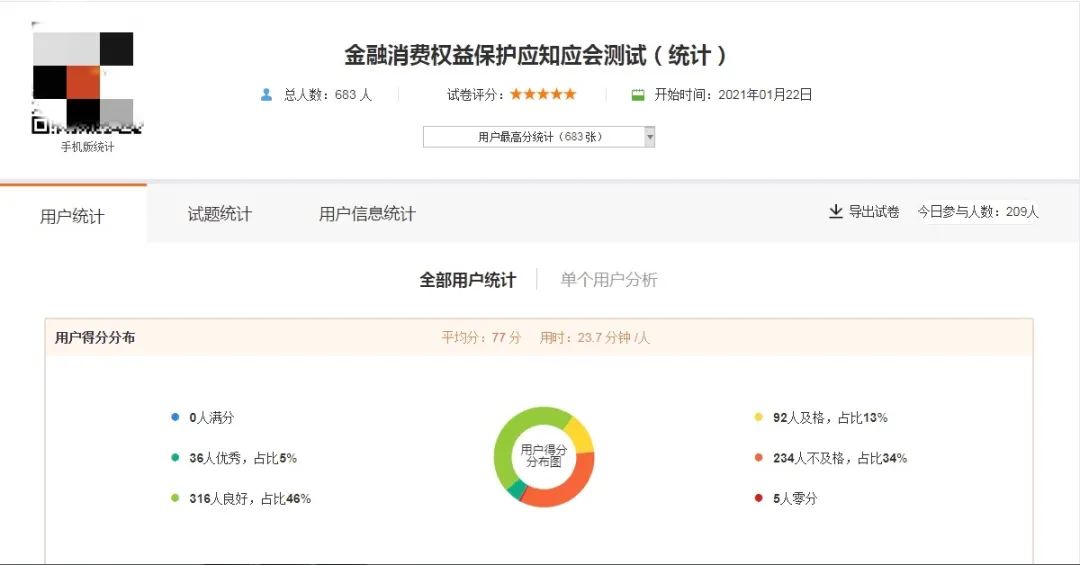Click the orange dot for 234人不及格
The height and width of the screenshot is (565, 1080).
click(758, 458)
